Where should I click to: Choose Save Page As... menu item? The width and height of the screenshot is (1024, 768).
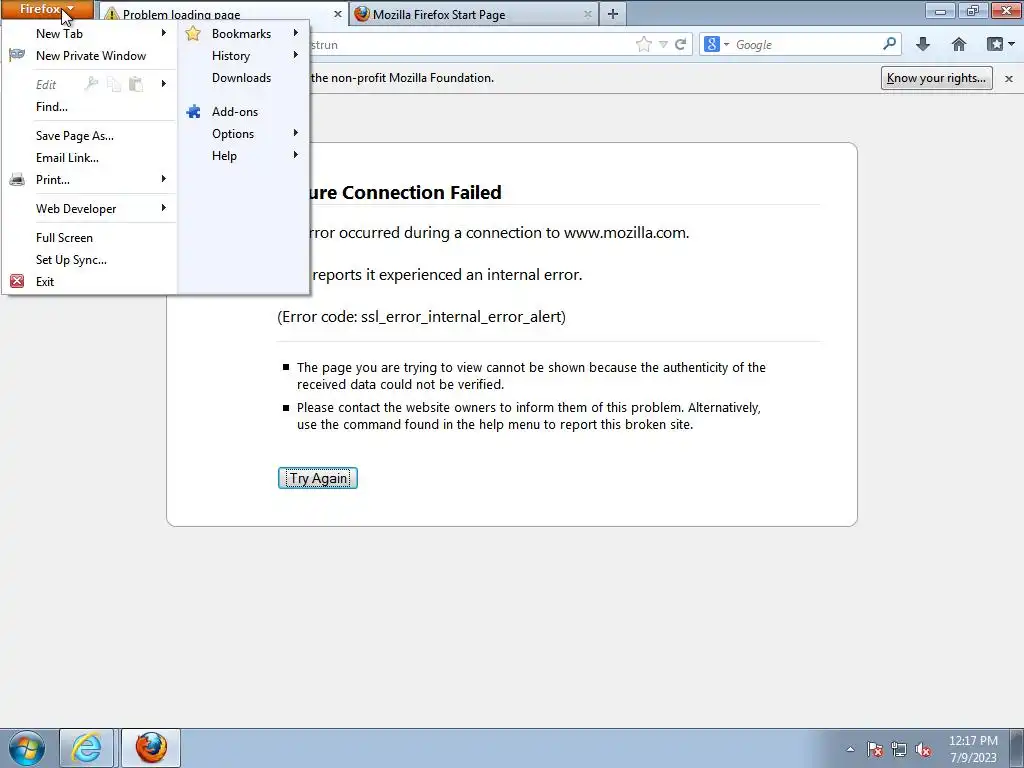coord(74,136)
